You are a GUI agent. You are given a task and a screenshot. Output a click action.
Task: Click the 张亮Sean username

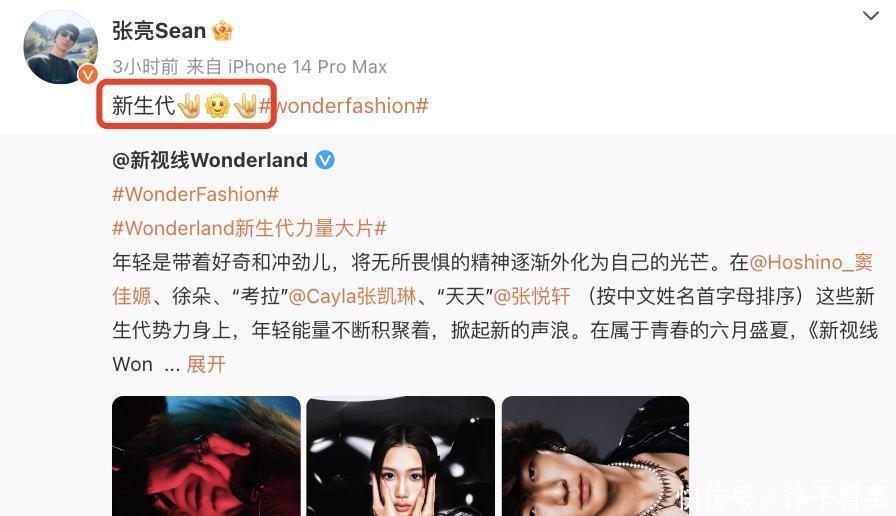click(x=159, y=31)
